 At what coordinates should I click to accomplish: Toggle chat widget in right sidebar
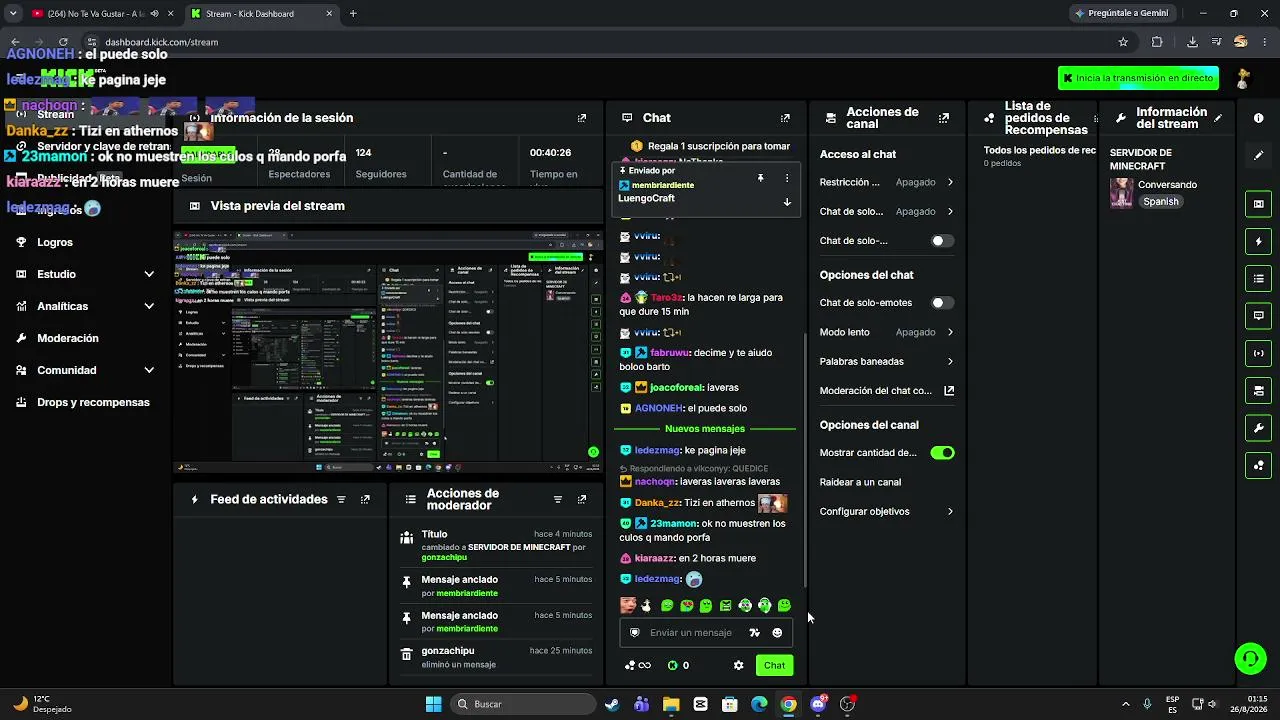click(1258, 316)
